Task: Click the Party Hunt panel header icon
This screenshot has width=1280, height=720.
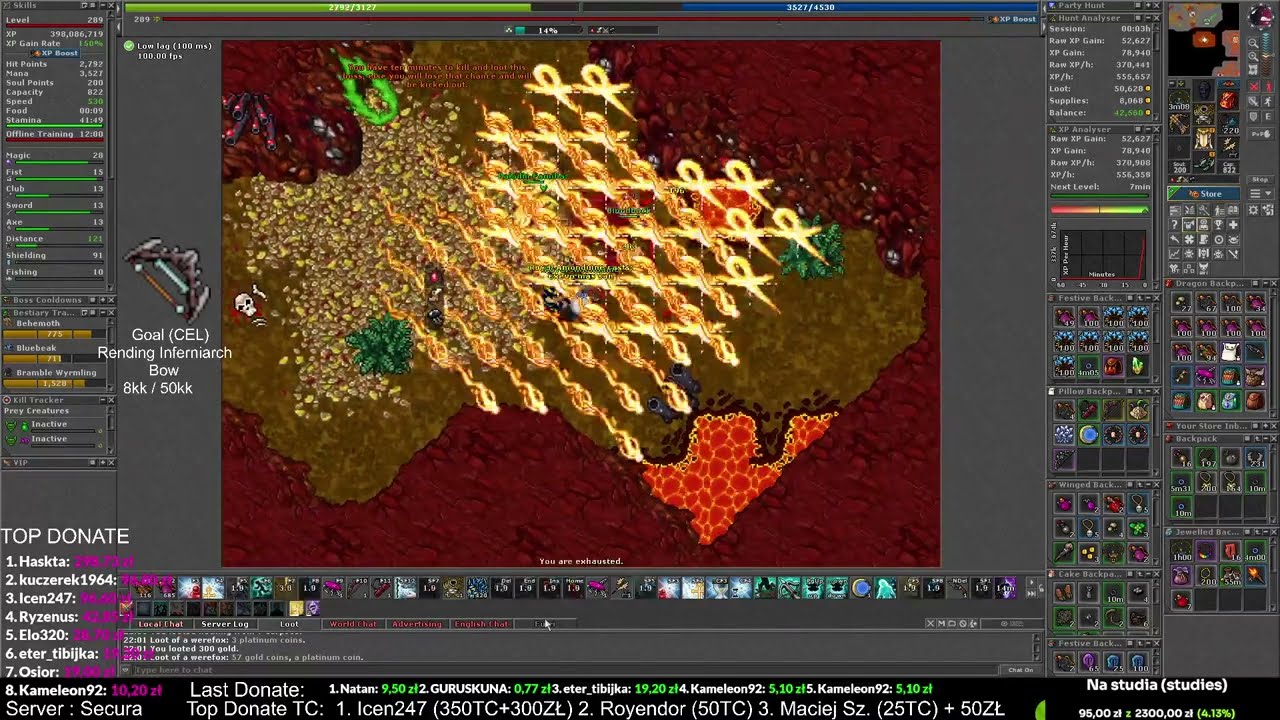Action: (1052, 5)
